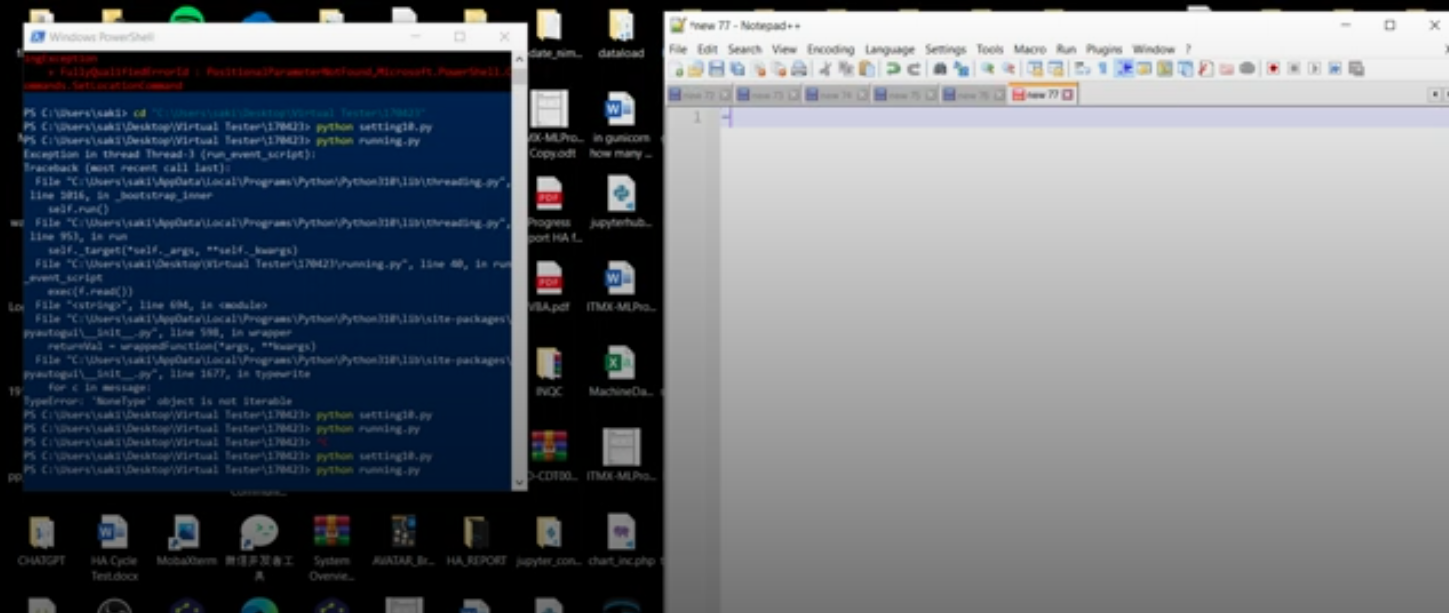Click the Save icon in Notepad++ toolbar
Screen dimensions: 1449x613
coord(716,69)
